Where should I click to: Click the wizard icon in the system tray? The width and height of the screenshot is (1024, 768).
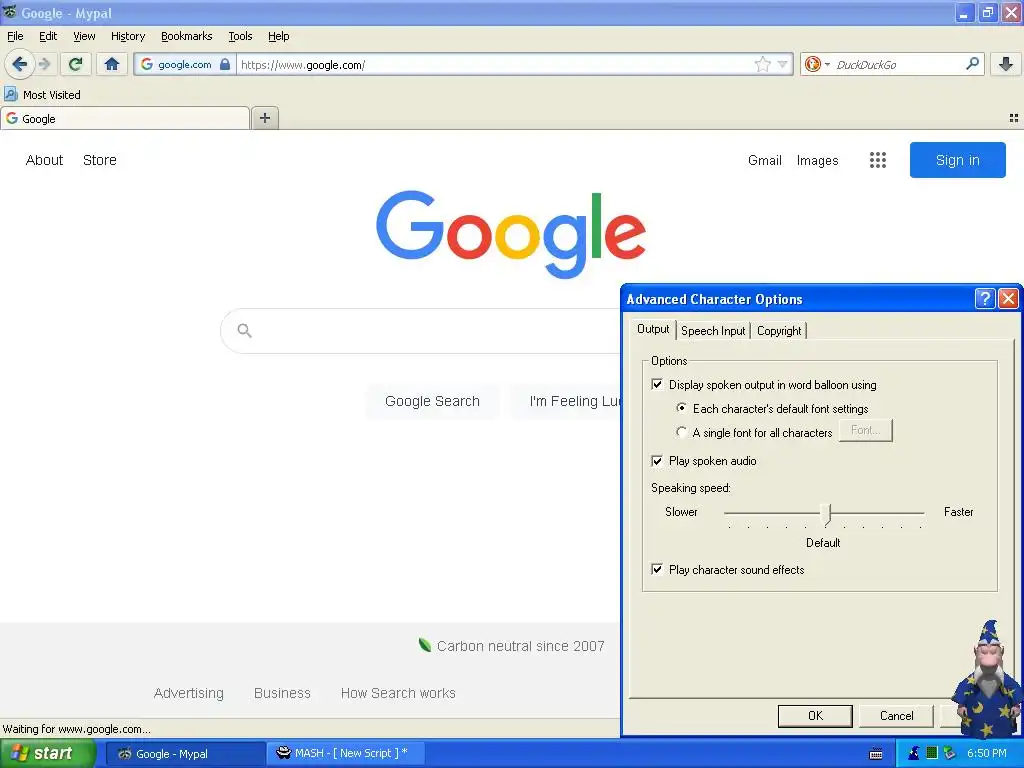coord(914,753)
